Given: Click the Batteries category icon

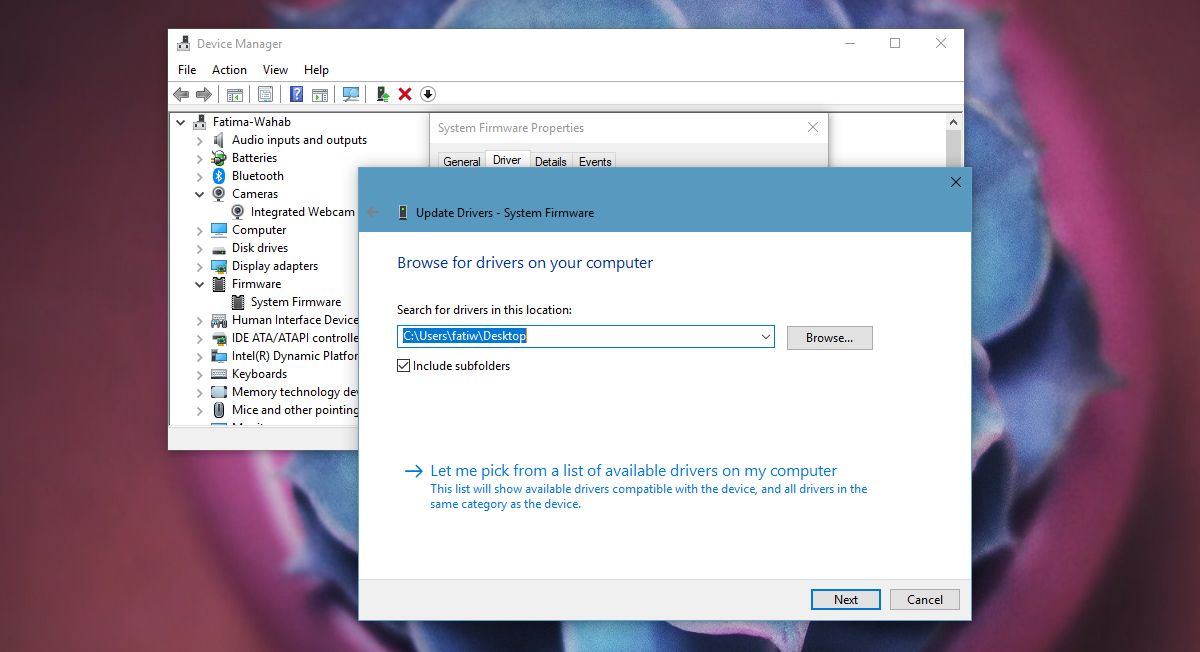Looking at the screenshot, I should pos(219,158).
